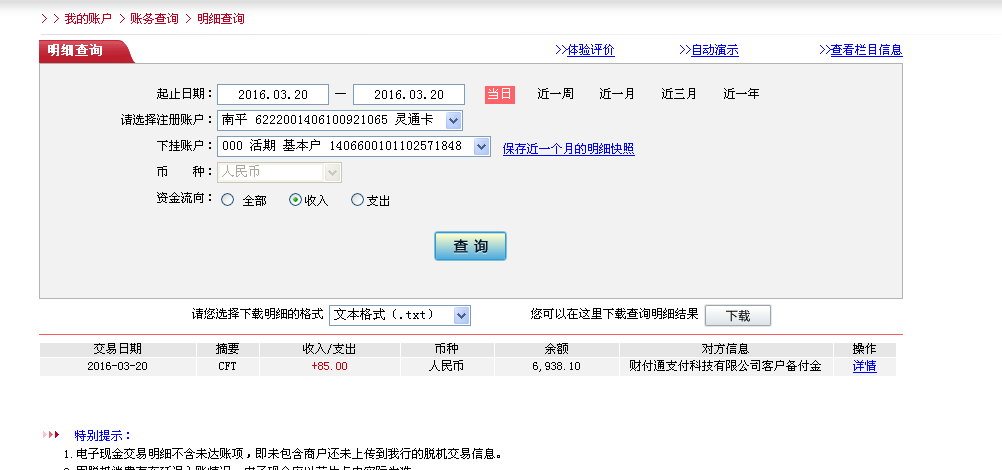This screenshot has width=1002, height=470.
Task: Open the 体验评价 link
Action: click(x=590, y=50)
